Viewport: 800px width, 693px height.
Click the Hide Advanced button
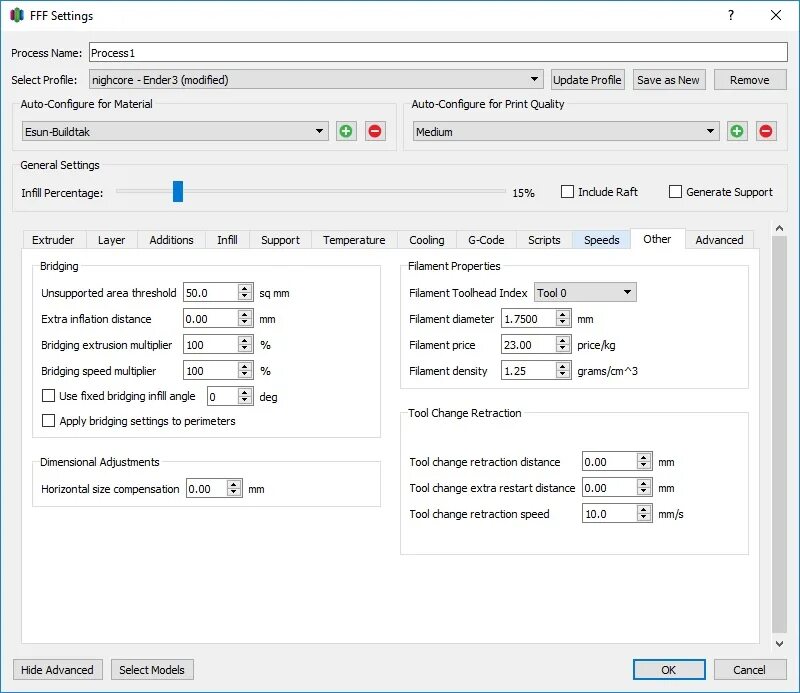click(58, 670)
